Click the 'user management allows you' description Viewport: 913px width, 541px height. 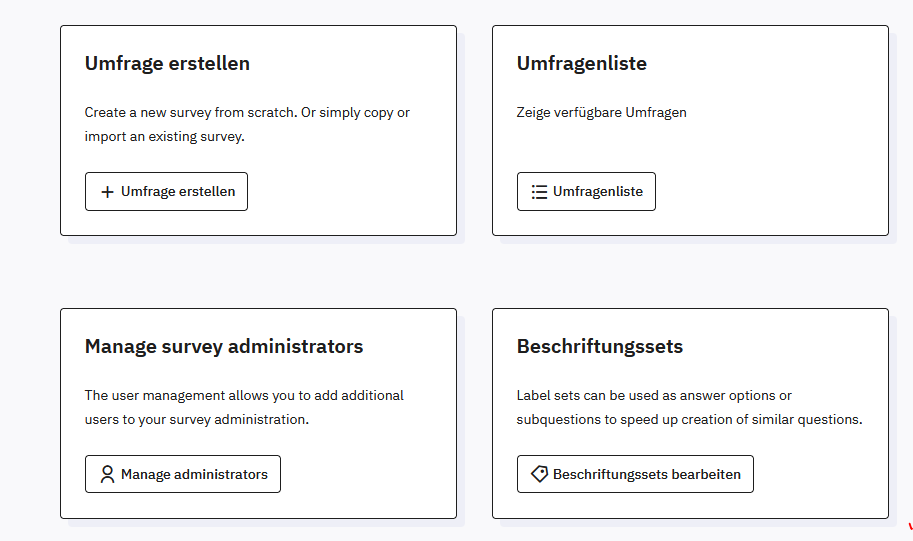click(x=244, y=396)
